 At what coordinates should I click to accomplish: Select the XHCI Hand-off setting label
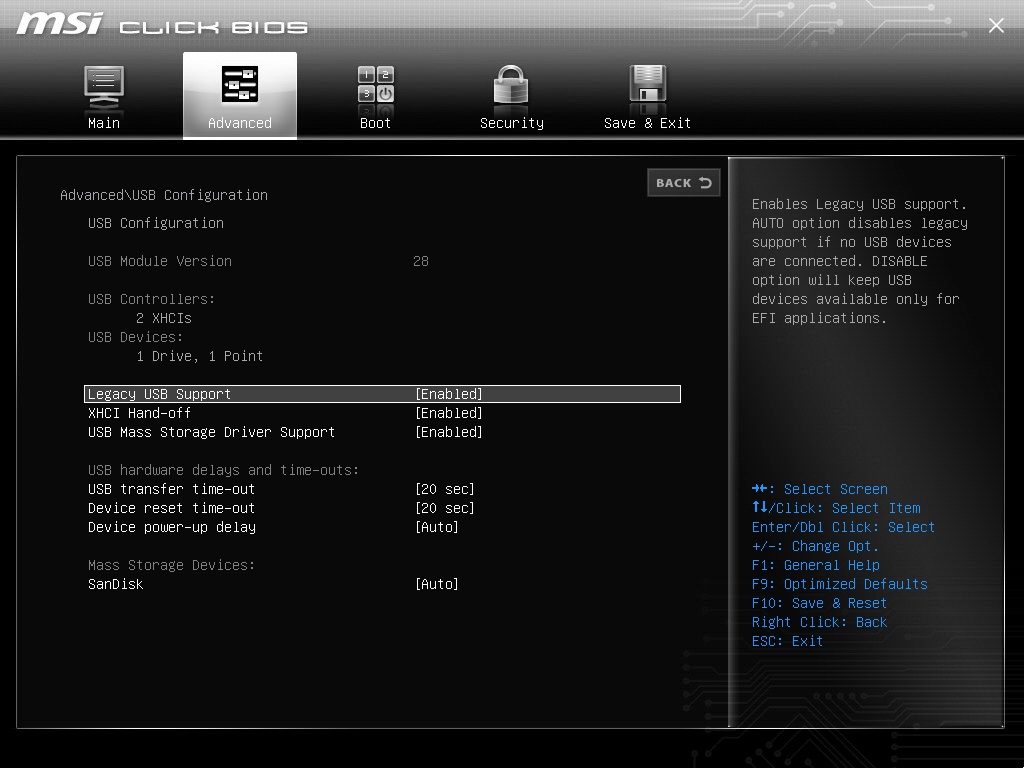pyautogui.click(x=139, y=413)
